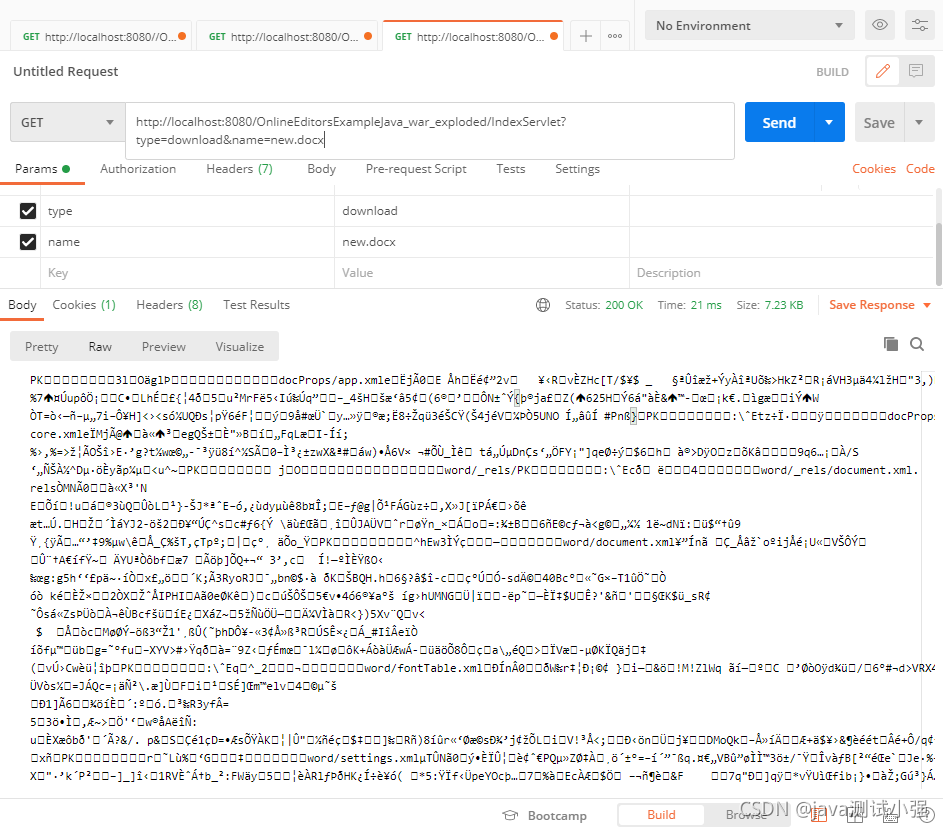Image resolution: width=943 pixels, height=830 pixels.
Task: Uncheck the name parameter checkbox
Action: (x=28, y=242)
